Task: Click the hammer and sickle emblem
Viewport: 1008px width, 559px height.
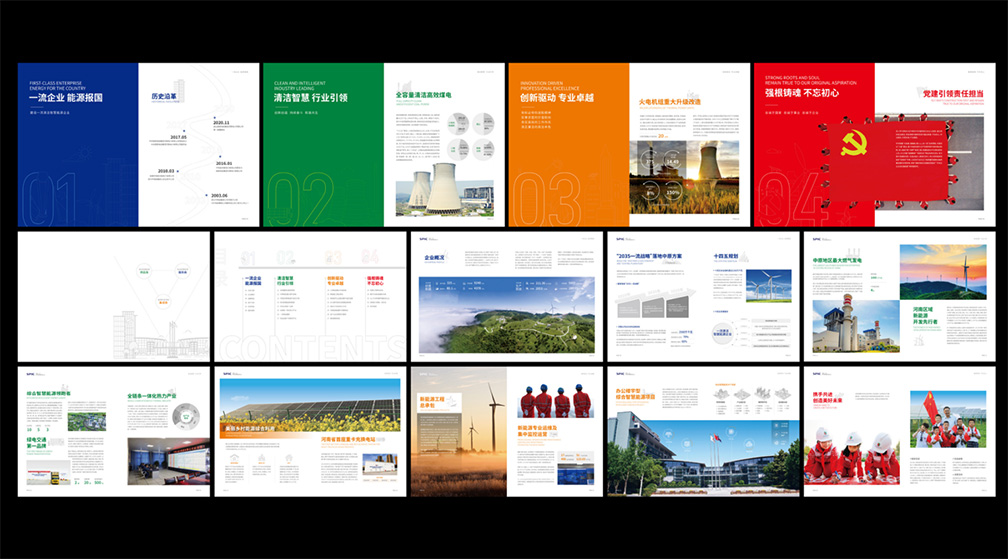Action: click(854, 142)
